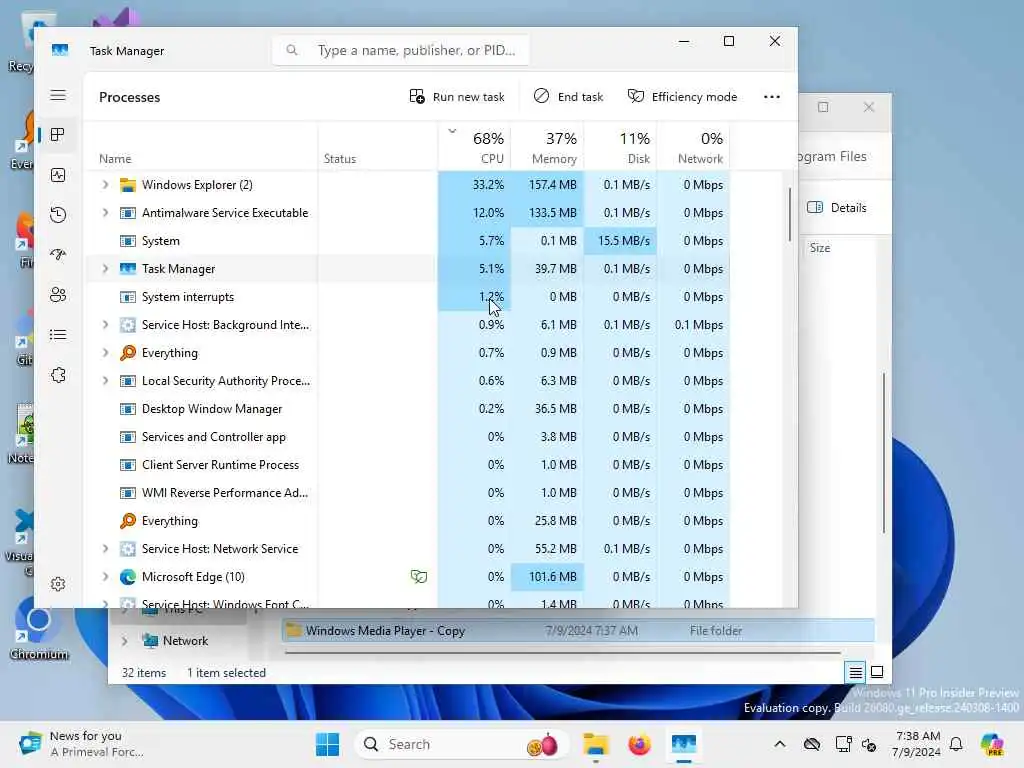
Task: Expand Service Host: Background Intelligent Transfer row
Action: (105, 325)
